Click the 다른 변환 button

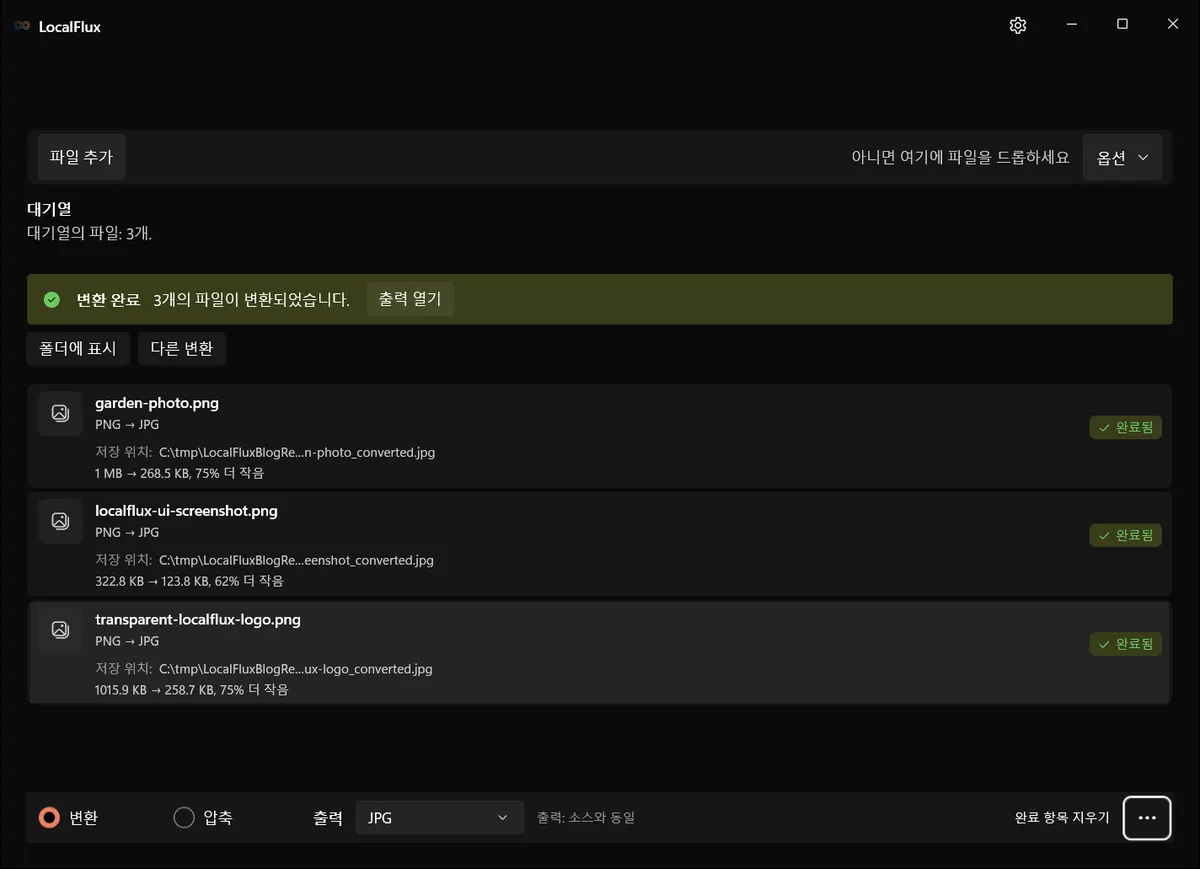(182, 348)
